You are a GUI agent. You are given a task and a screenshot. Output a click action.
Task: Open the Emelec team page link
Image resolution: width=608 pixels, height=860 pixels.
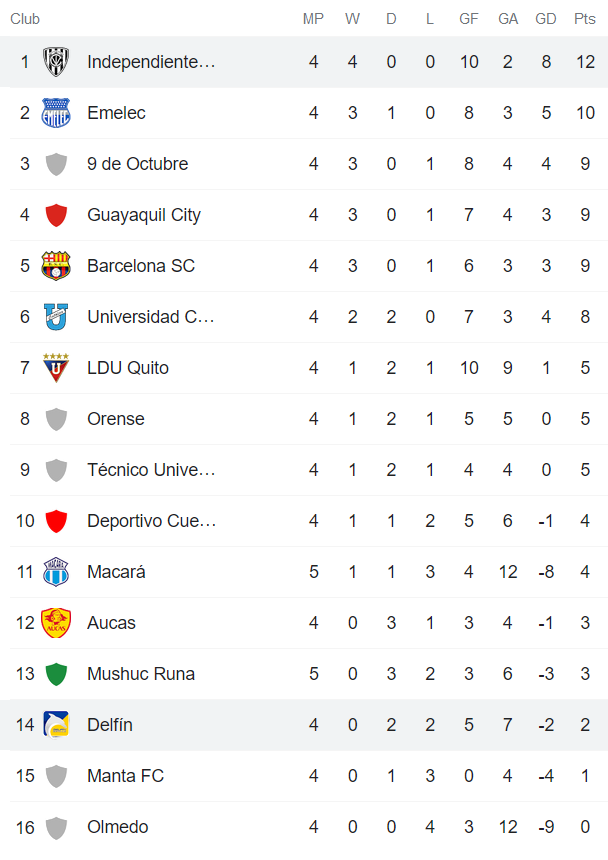coord(117,112)
